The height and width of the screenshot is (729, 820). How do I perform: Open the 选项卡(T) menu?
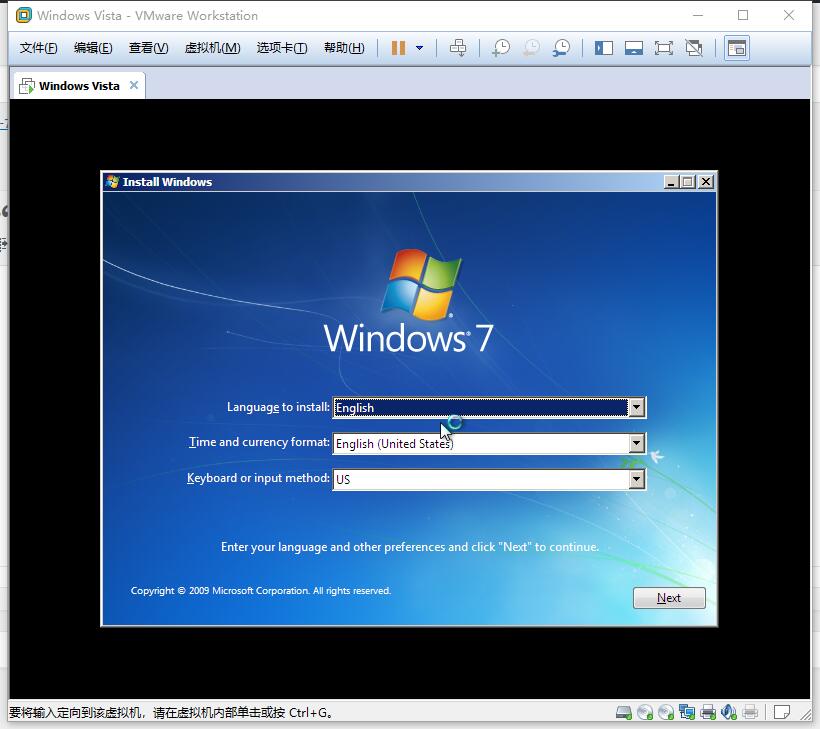point(282,48)
